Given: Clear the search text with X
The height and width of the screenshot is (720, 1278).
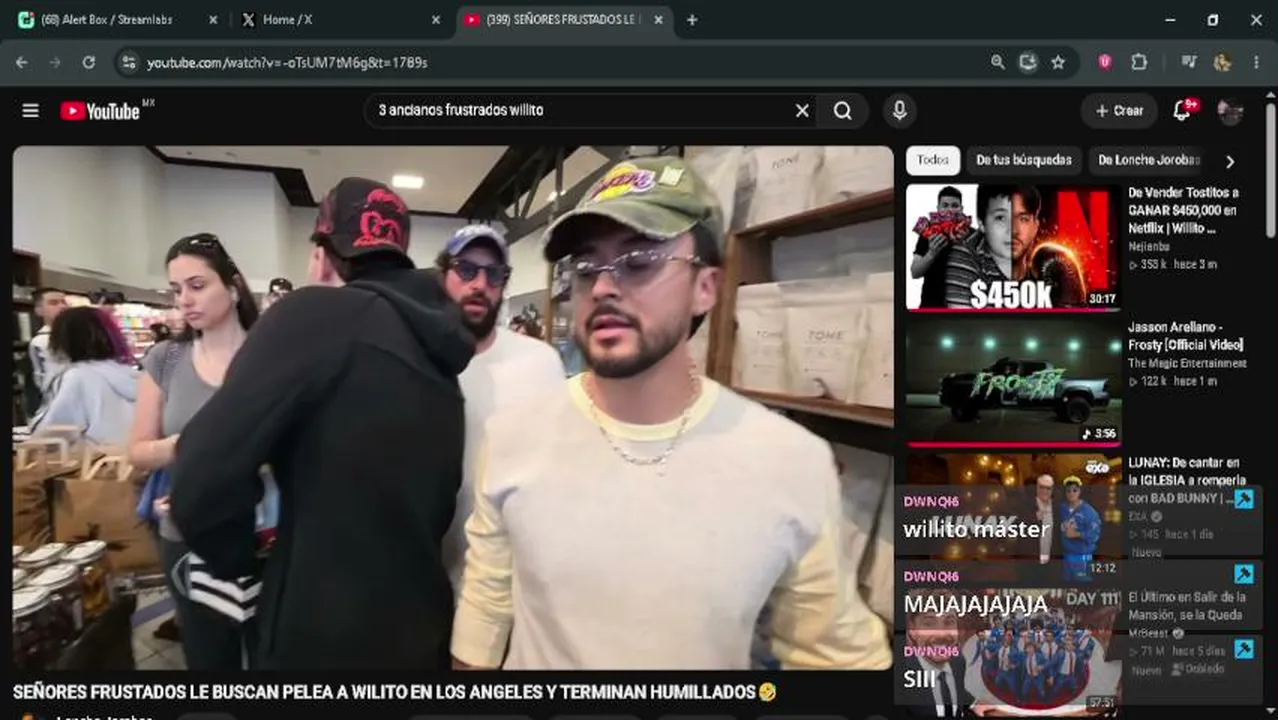Looking at the screenshot, I should [x=802, y=111].
